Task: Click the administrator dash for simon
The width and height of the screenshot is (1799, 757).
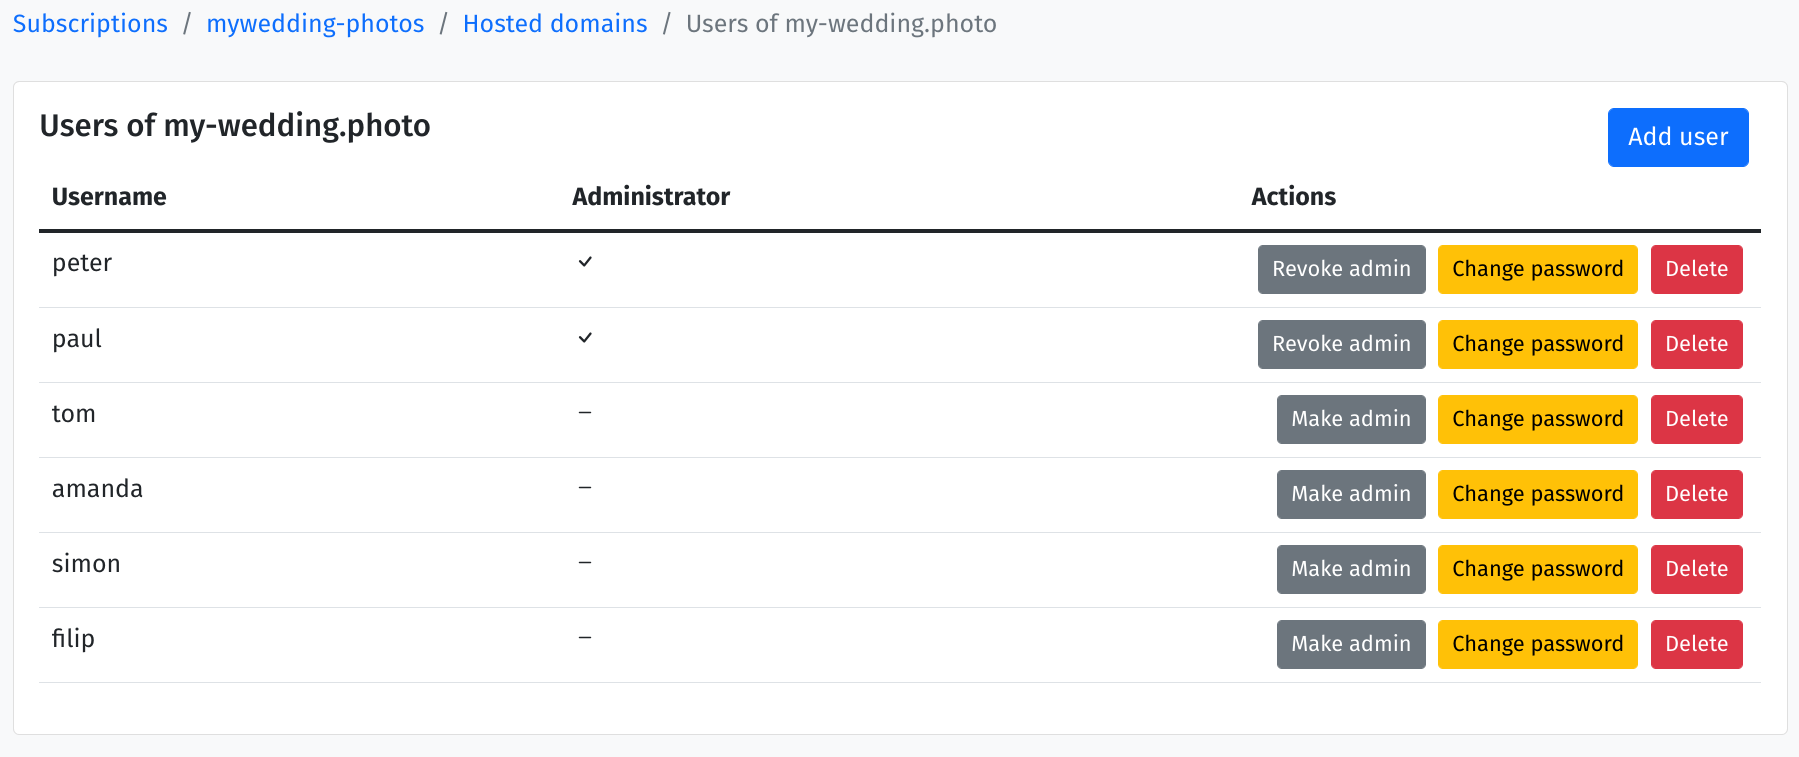Action: [x=585, y=562]
